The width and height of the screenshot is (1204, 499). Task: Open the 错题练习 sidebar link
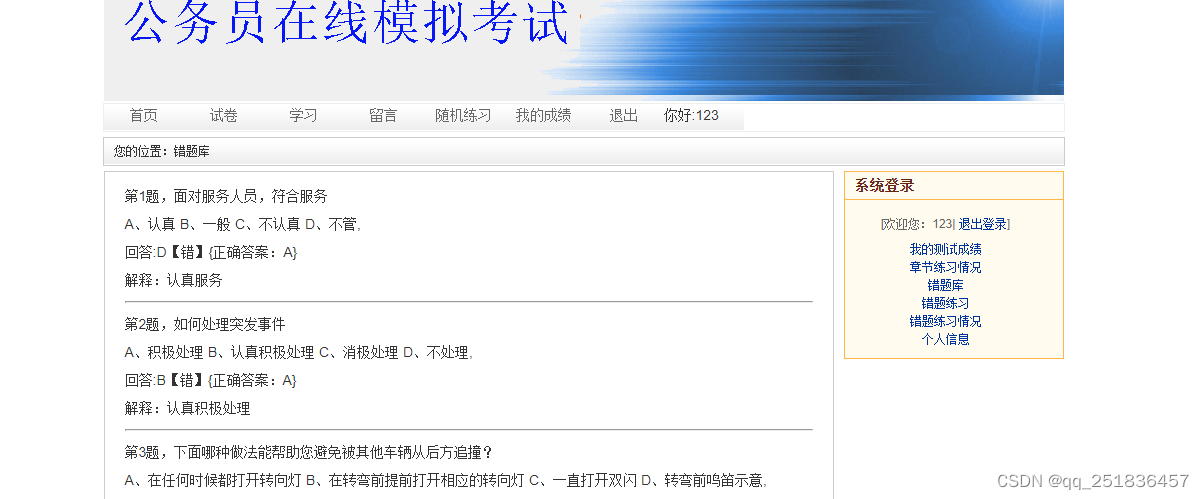pos(945,303)
